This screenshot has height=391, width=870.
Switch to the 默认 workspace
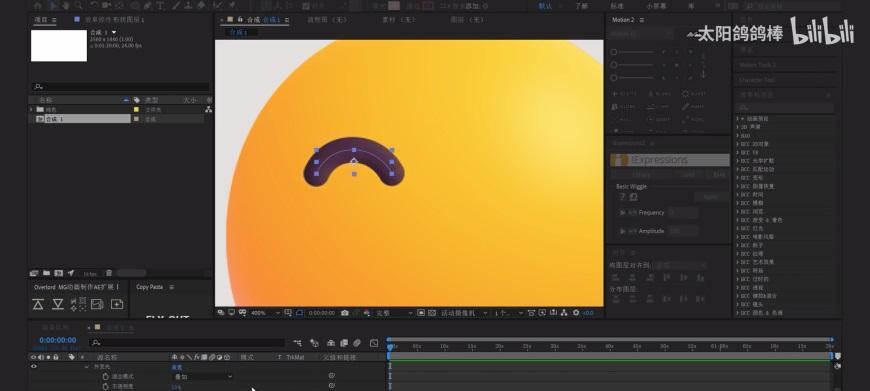[546, 6]
